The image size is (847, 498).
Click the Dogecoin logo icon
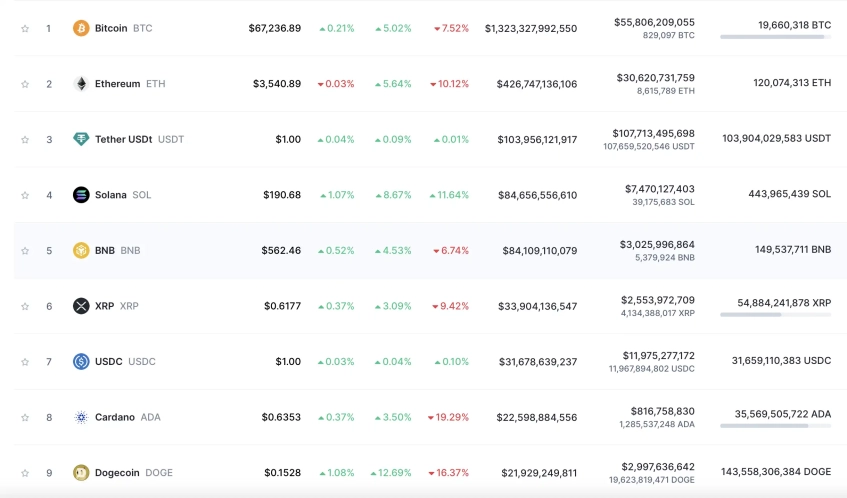[x=81, y=472]
